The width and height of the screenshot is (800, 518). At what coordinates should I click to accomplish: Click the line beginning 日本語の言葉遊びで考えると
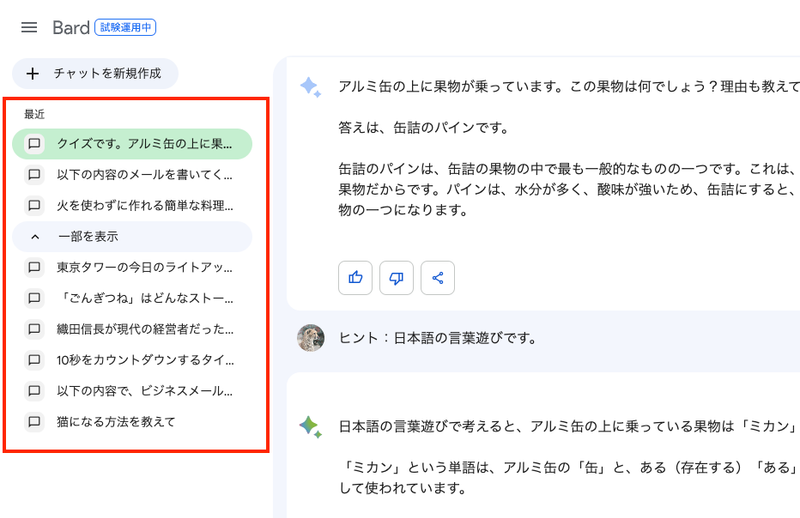[569, 426]
